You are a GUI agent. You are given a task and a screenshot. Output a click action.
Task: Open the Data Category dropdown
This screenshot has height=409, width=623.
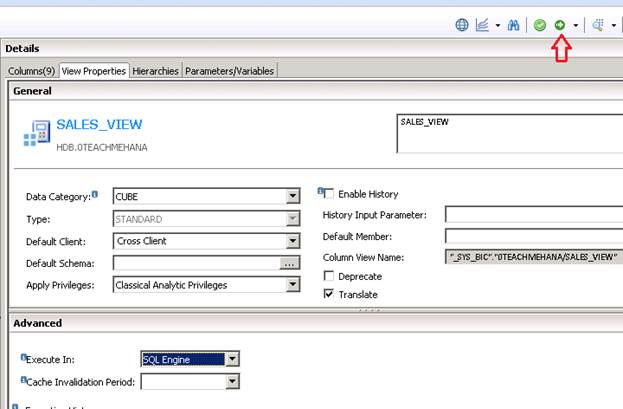292,197
